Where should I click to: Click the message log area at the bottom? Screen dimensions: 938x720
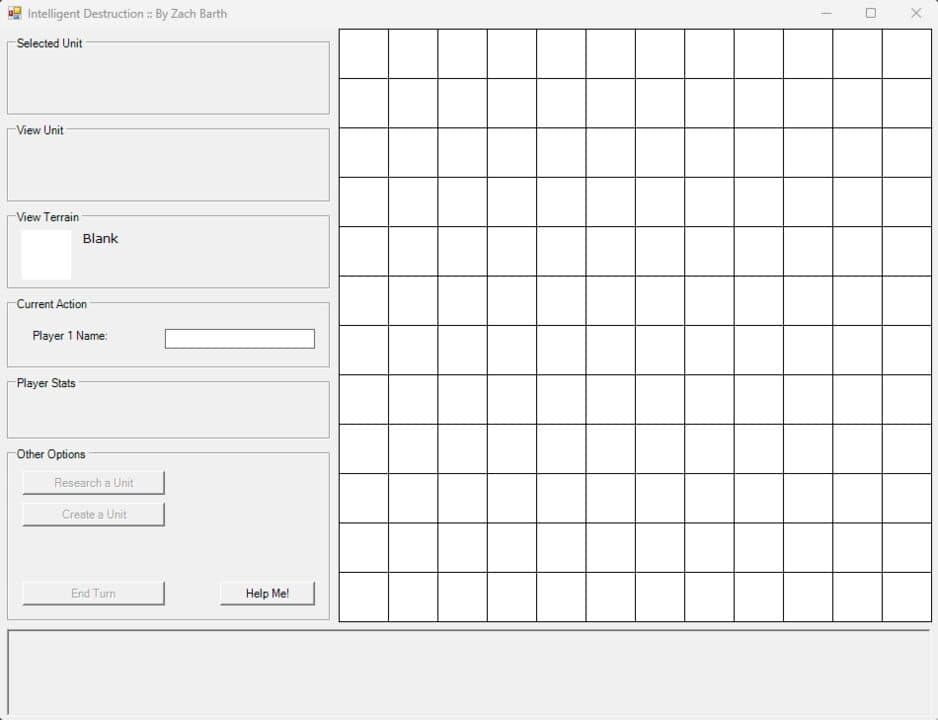pos(469,673)
